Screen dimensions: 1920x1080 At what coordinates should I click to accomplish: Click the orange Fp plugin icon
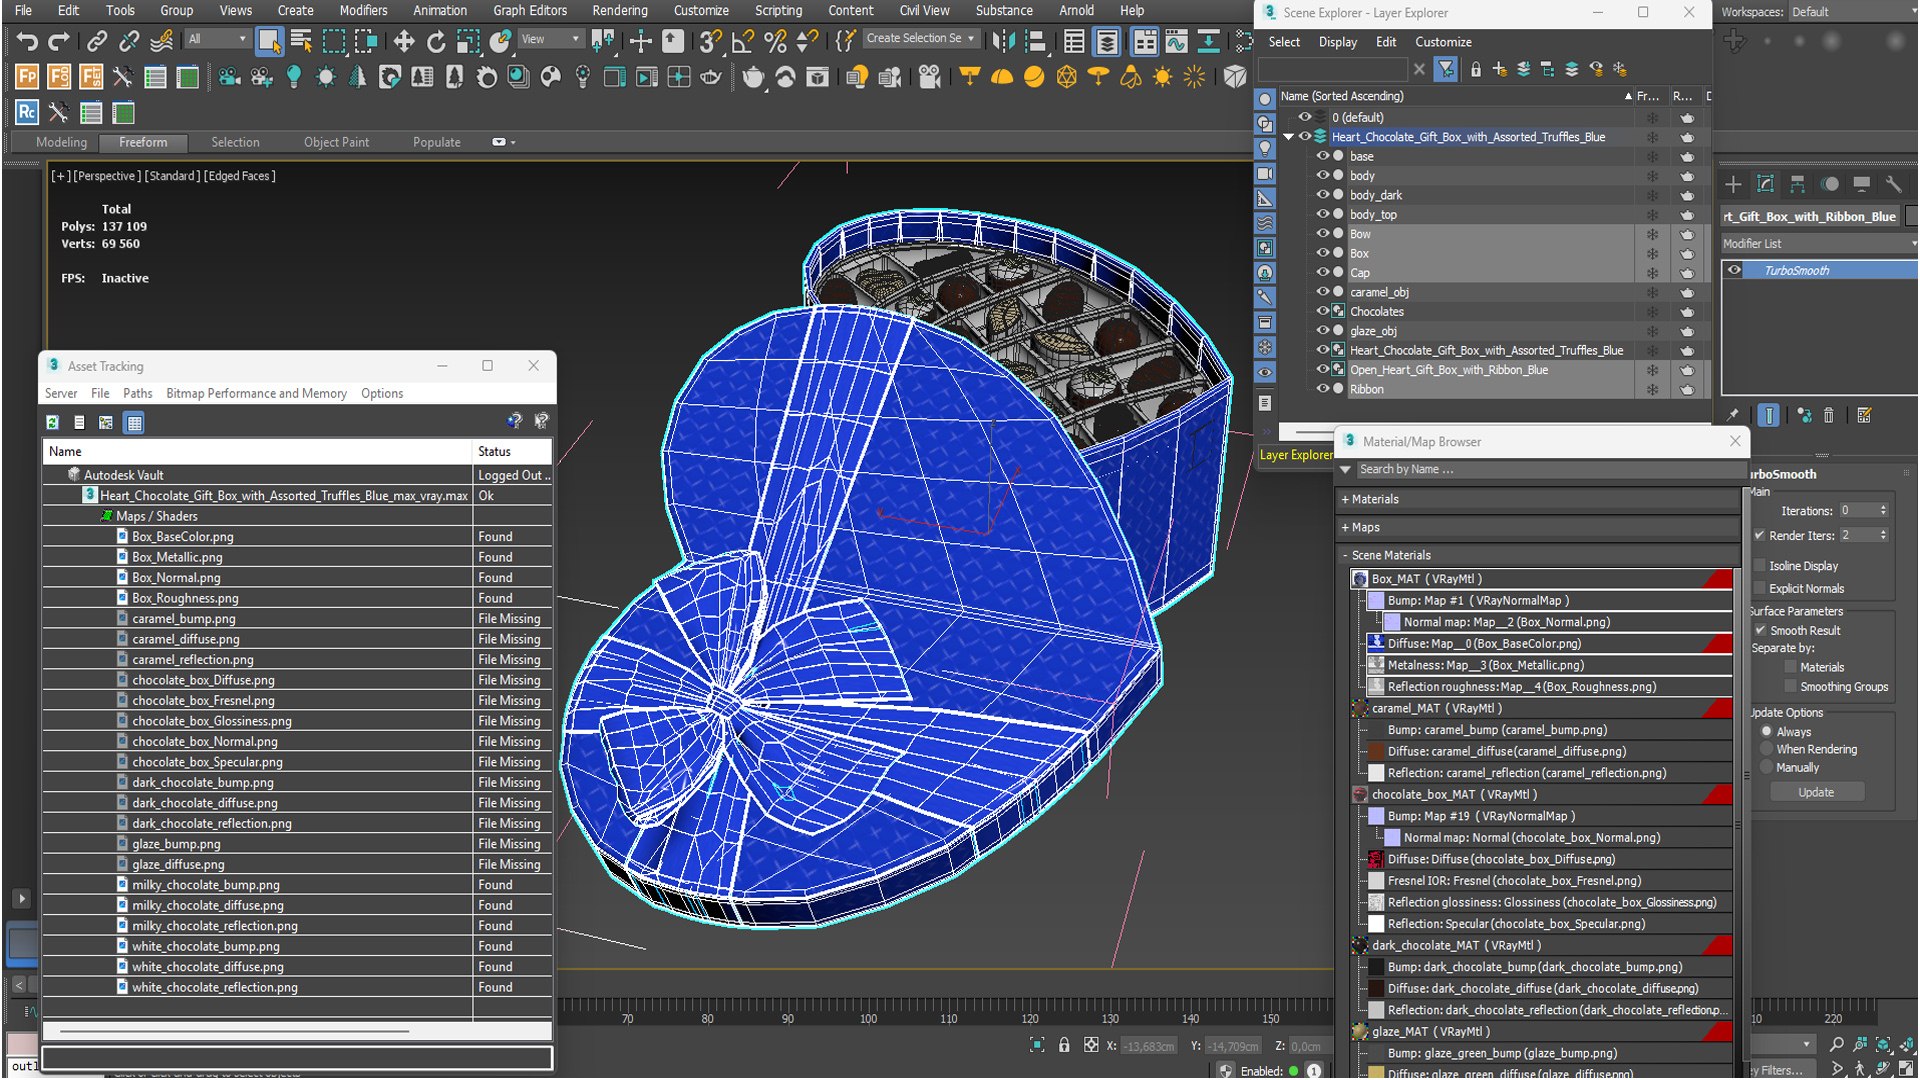click(x=27, y=77)
